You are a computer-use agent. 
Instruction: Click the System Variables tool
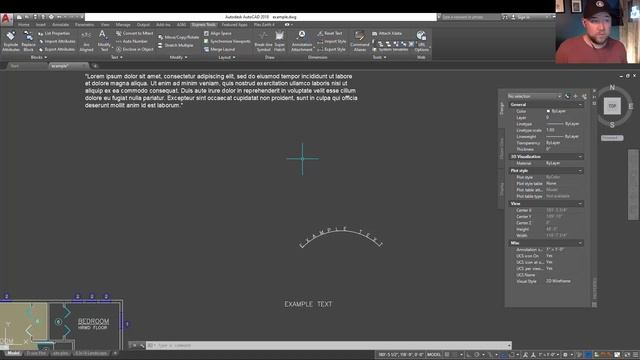[x=390, y=49]
